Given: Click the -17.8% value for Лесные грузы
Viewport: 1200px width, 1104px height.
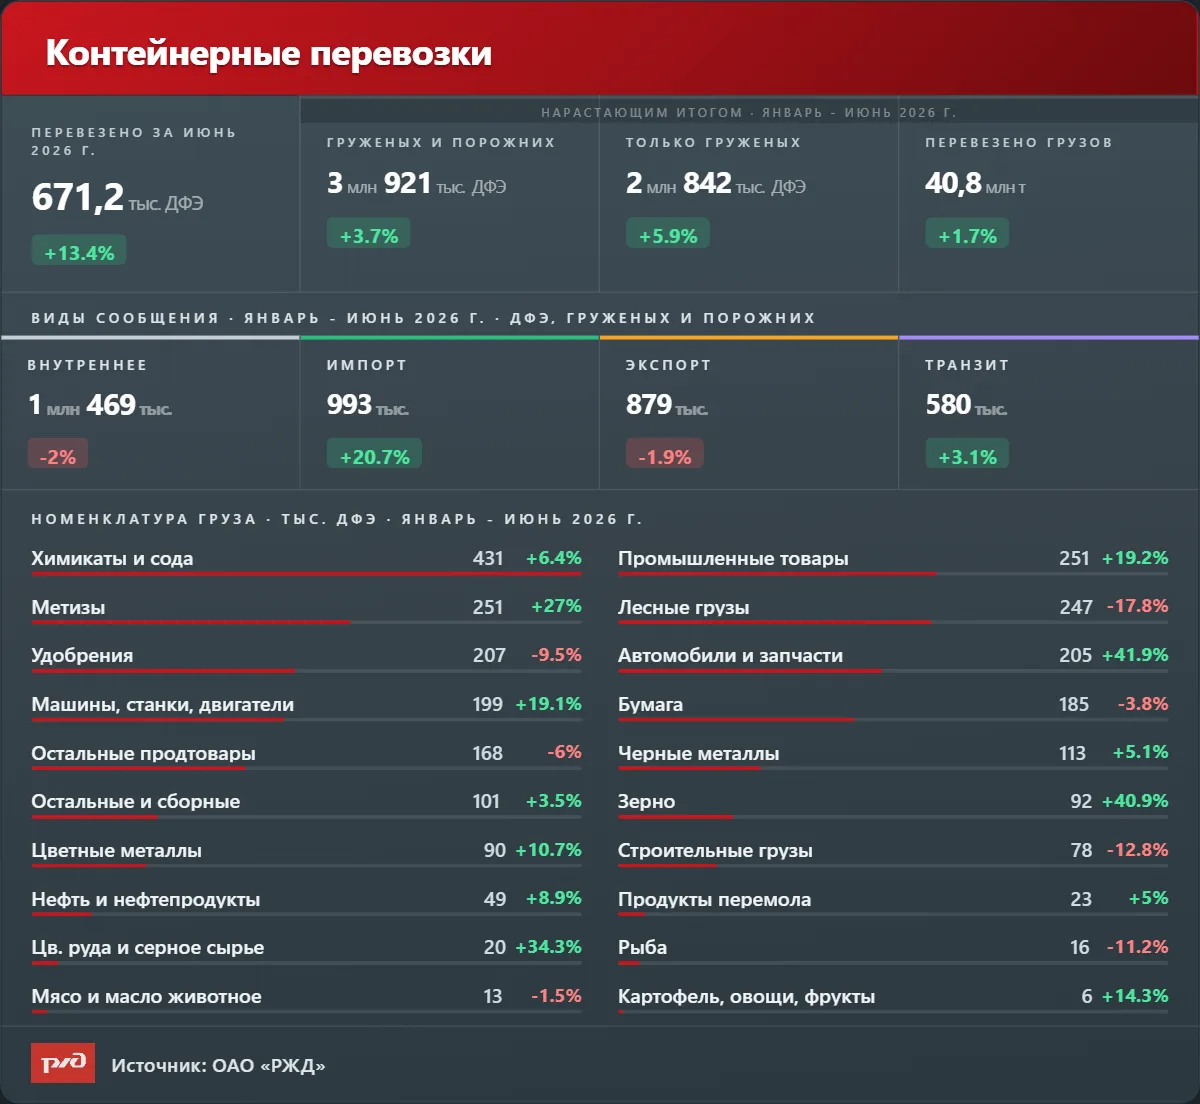Looking at the screenshot, I should pyautogui.click(x=1137, y=606).
